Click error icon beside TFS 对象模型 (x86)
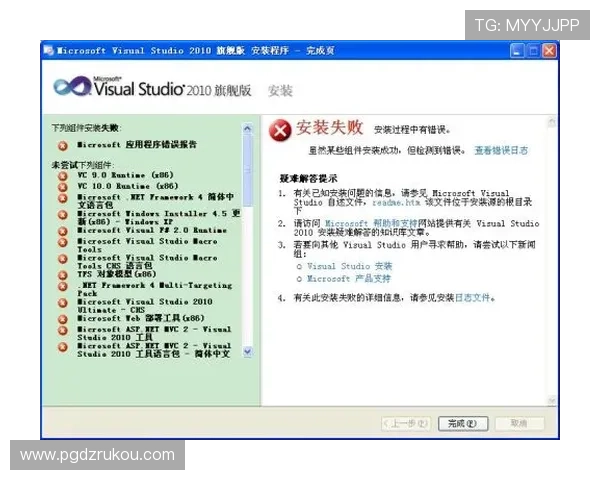This screenshot has height=480, width=600. tap(63, 275)
